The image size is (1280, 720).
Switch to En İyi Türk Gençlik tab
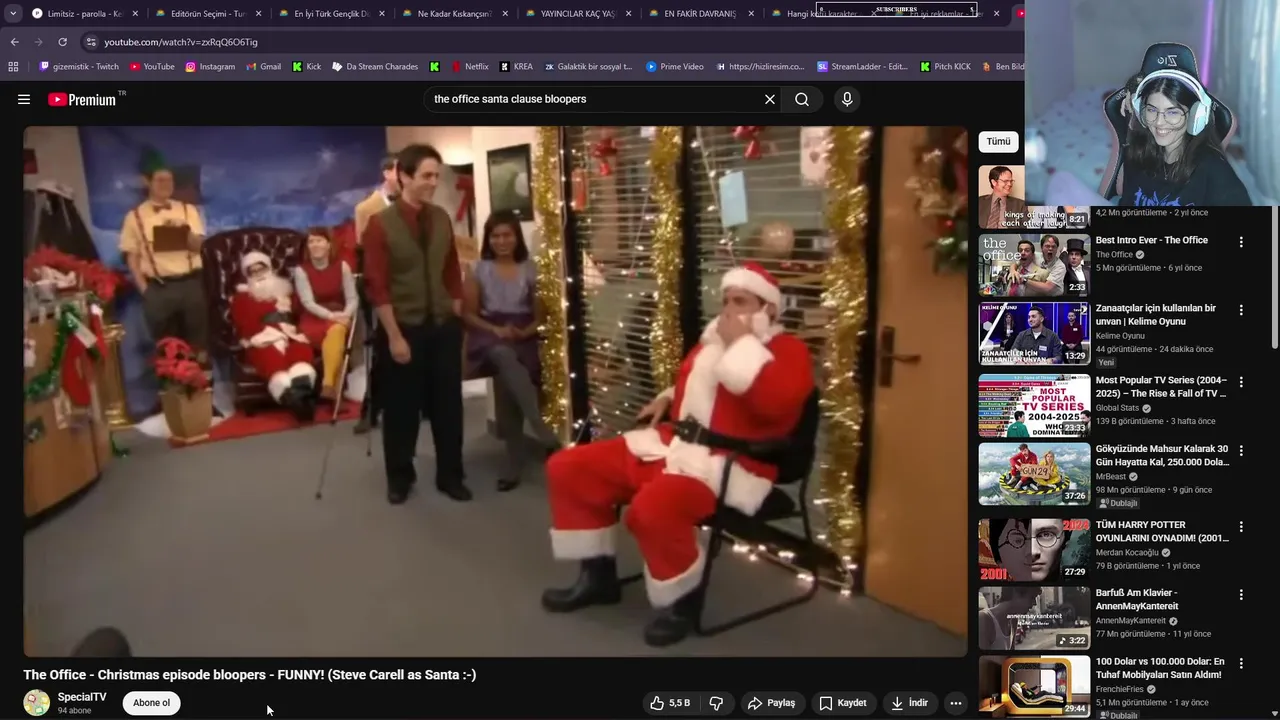[330, 14]
